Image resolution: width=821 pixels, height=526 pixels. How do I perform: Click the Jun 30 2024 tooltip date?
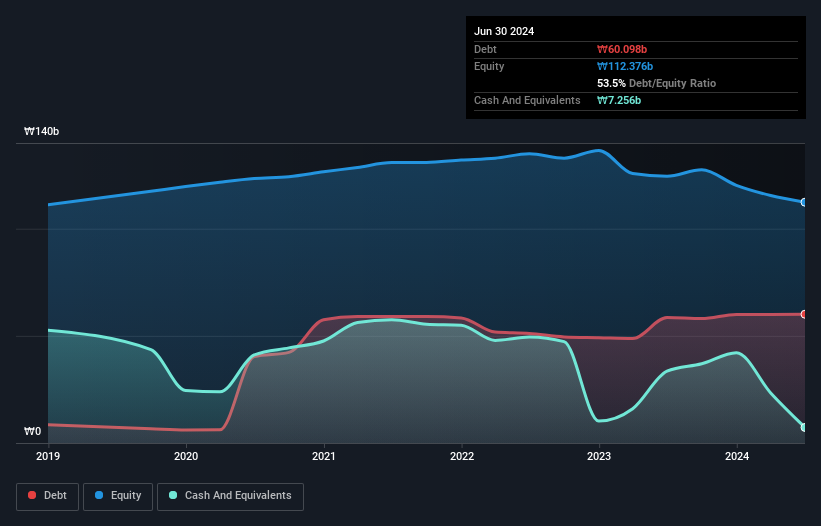(504, 31)
